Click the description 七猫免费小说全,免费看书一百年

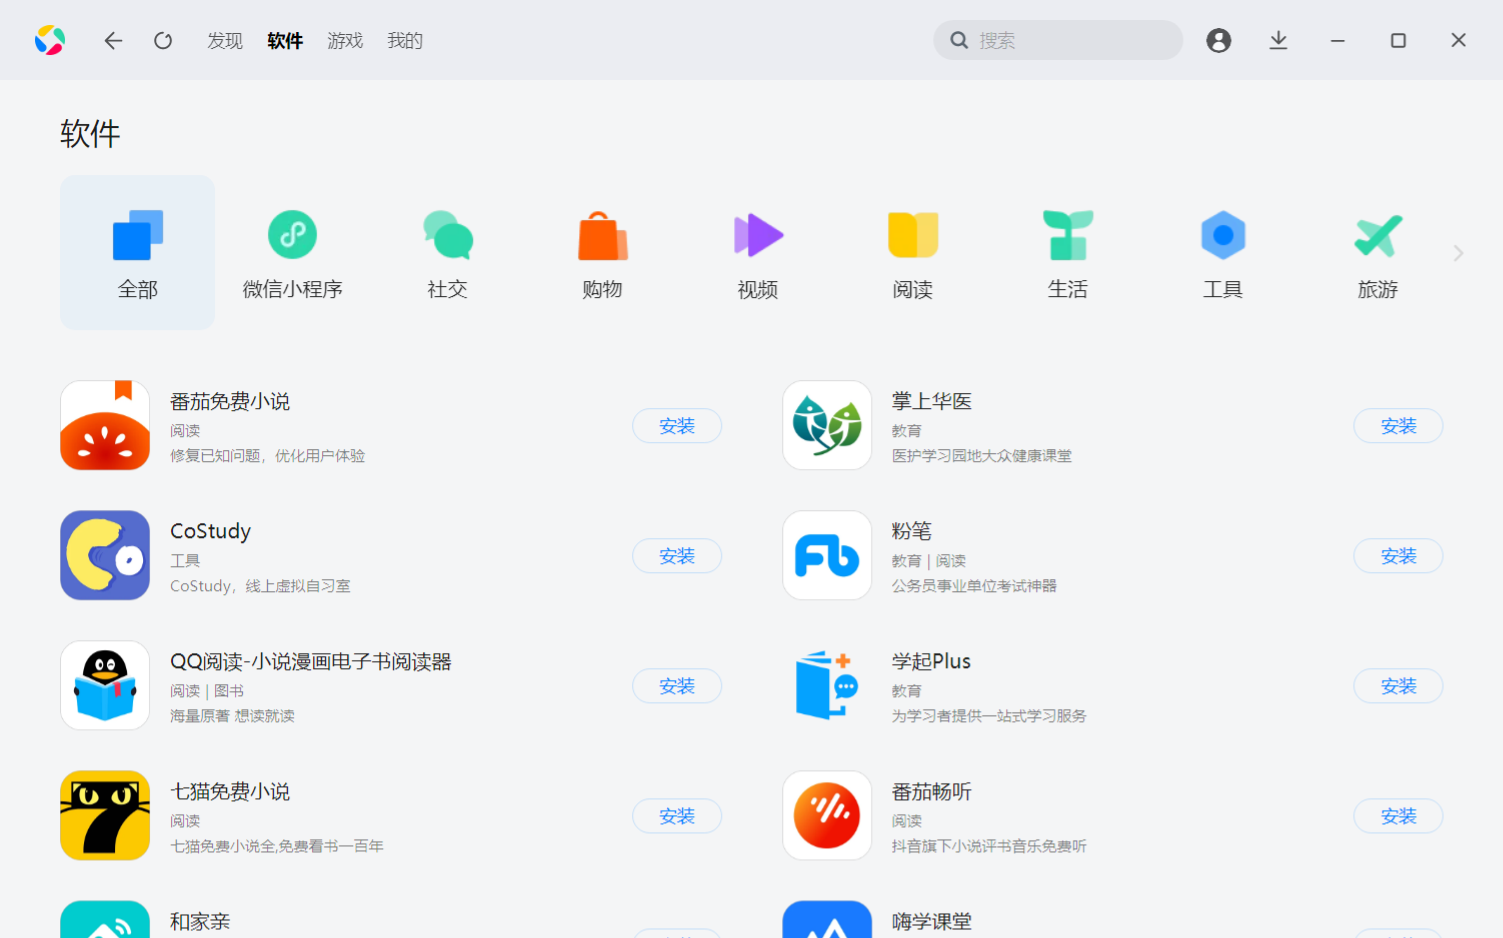point(277,846)
